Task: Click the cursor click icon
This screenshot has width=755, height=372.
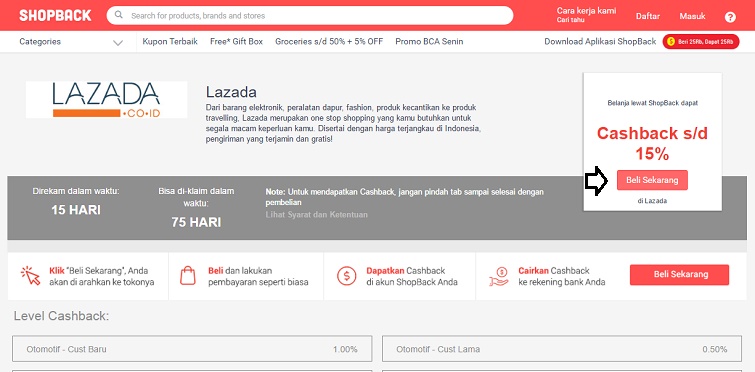Action: pyautogui.click(x=30, y=276)
